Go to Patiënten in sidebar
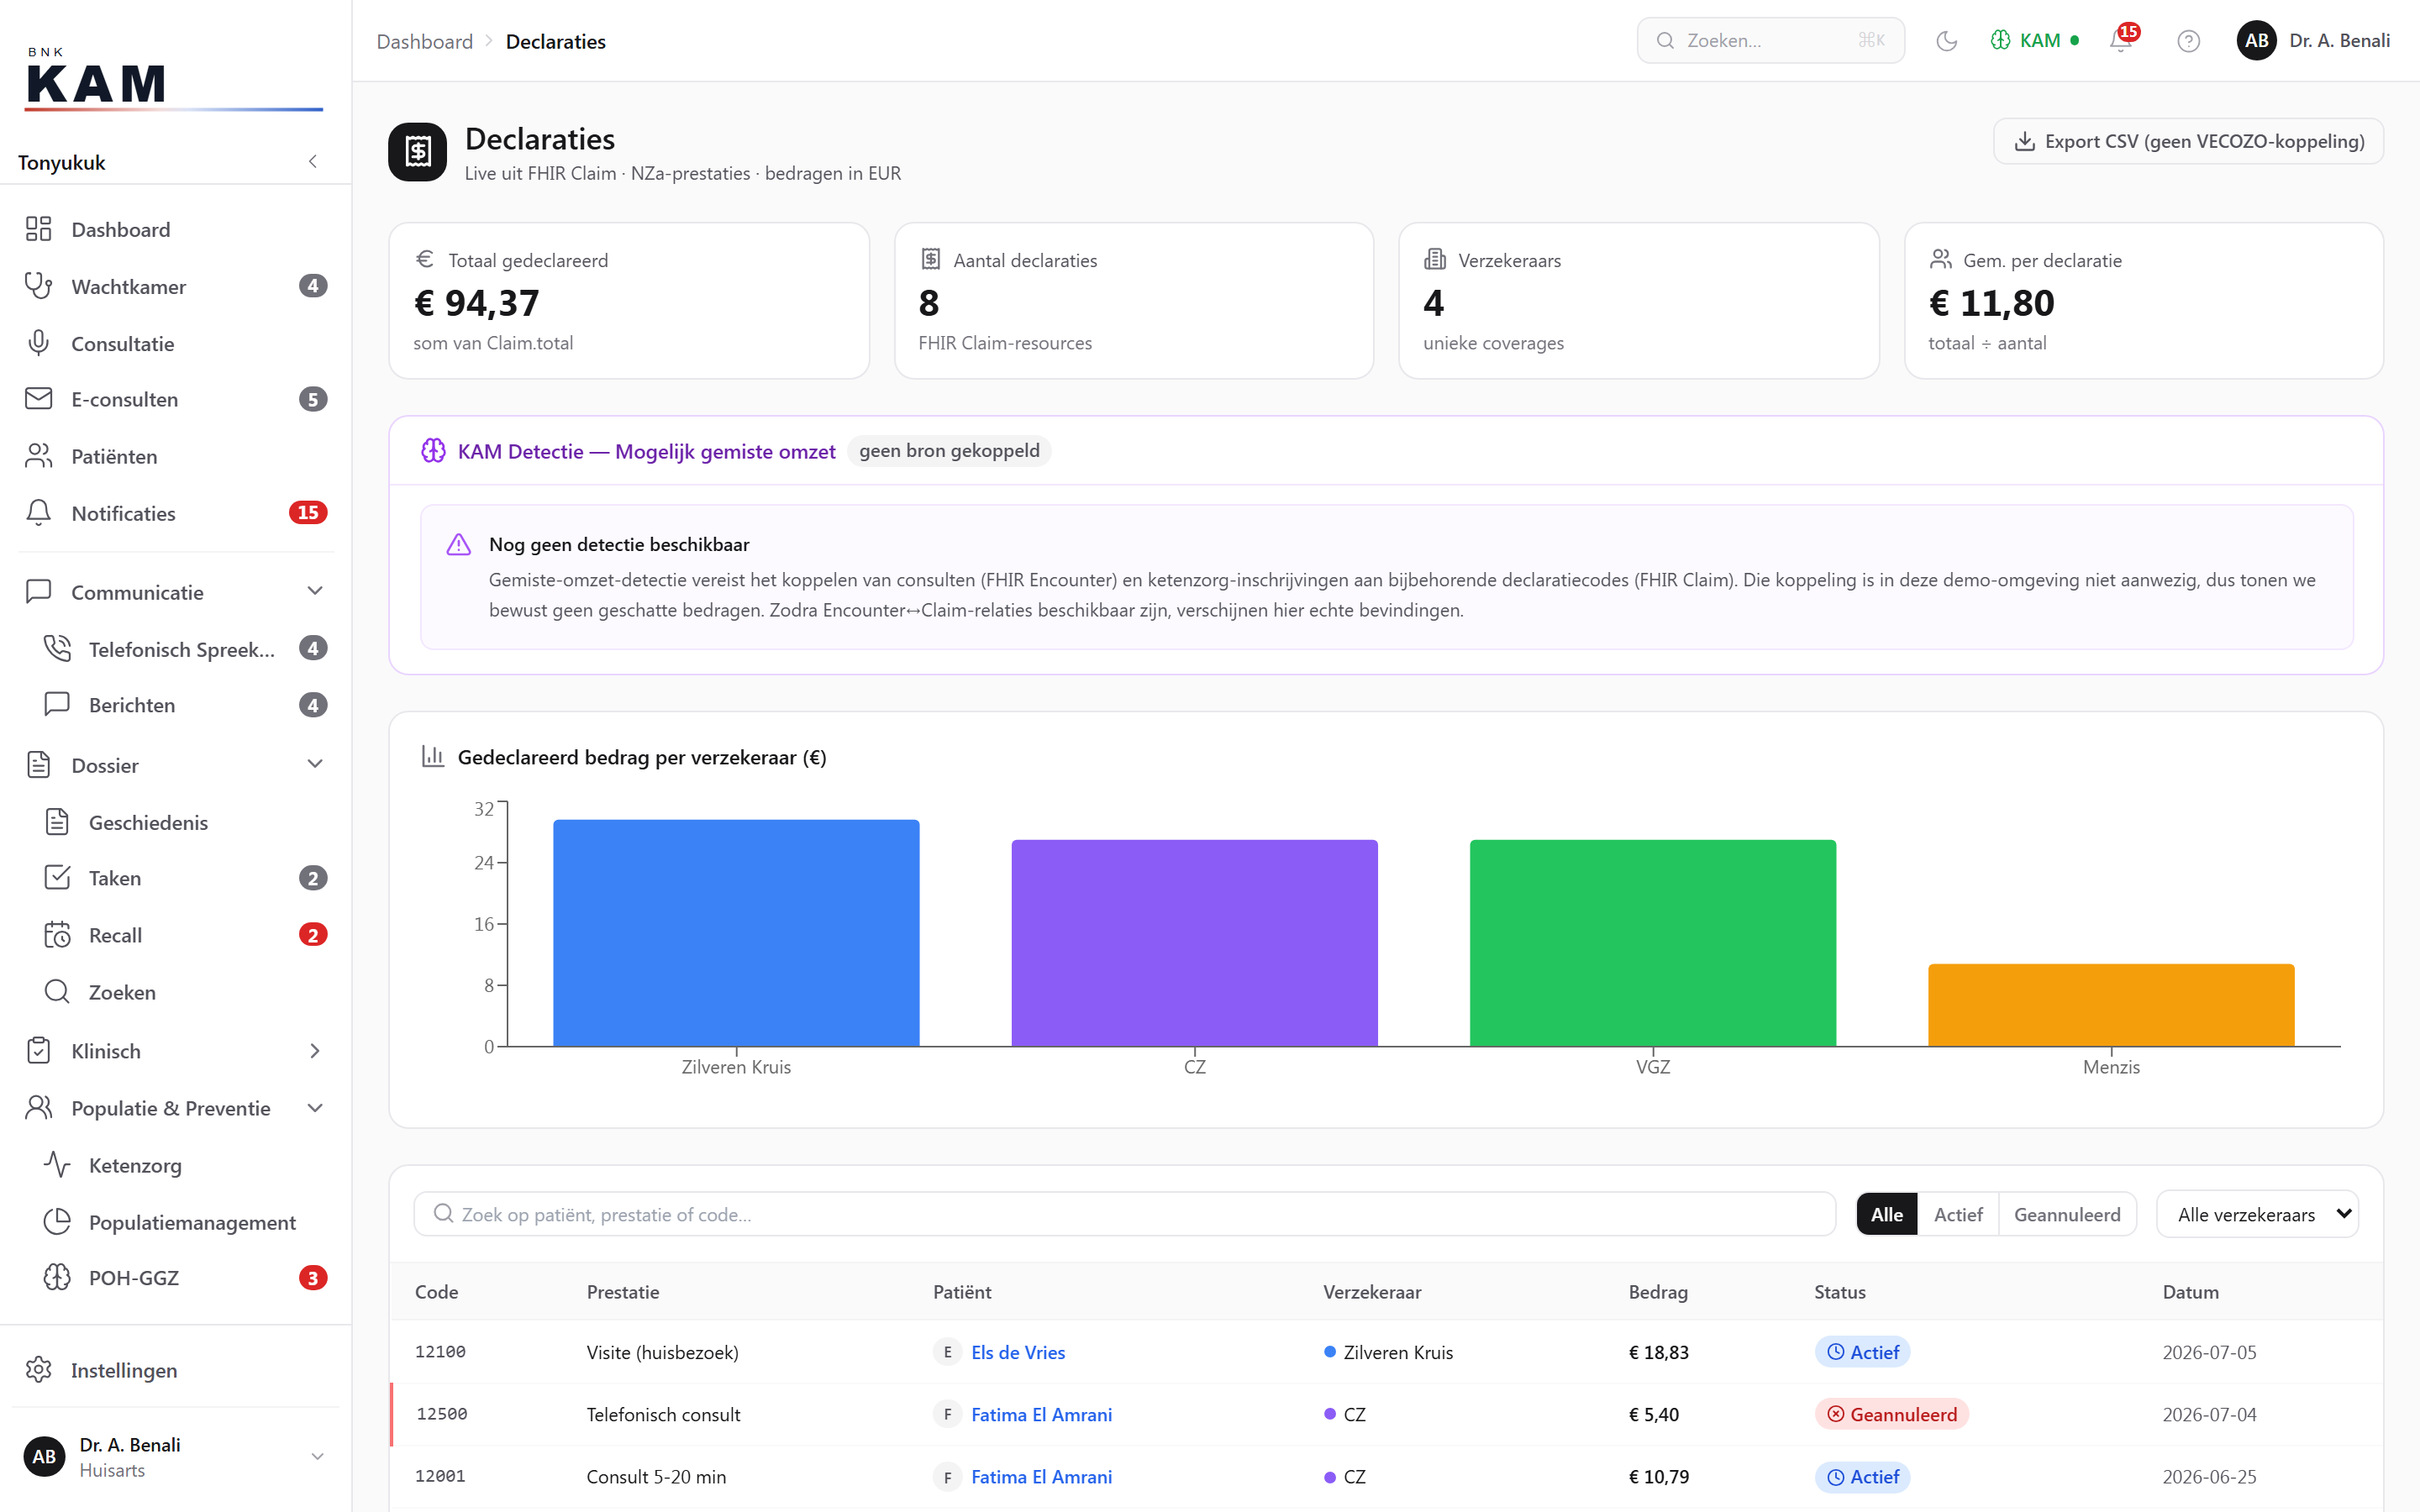Screen dimensions: 2420x1512 click(176, 456)
